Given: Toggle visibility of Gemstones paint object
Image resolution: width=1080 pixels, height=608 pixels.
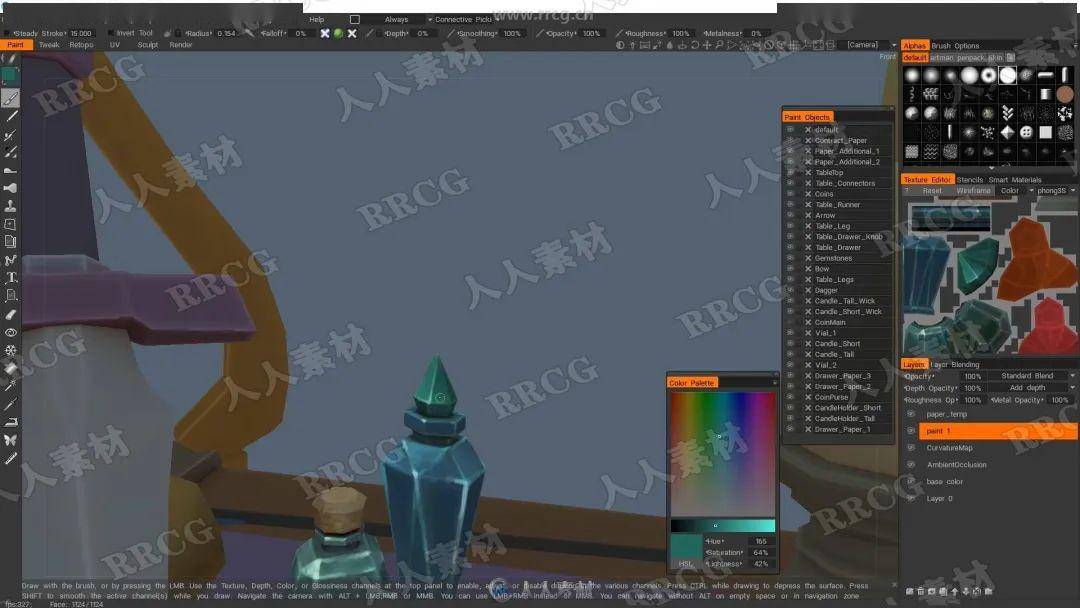Looking at the screenshot, I should [x=790, y=258].
